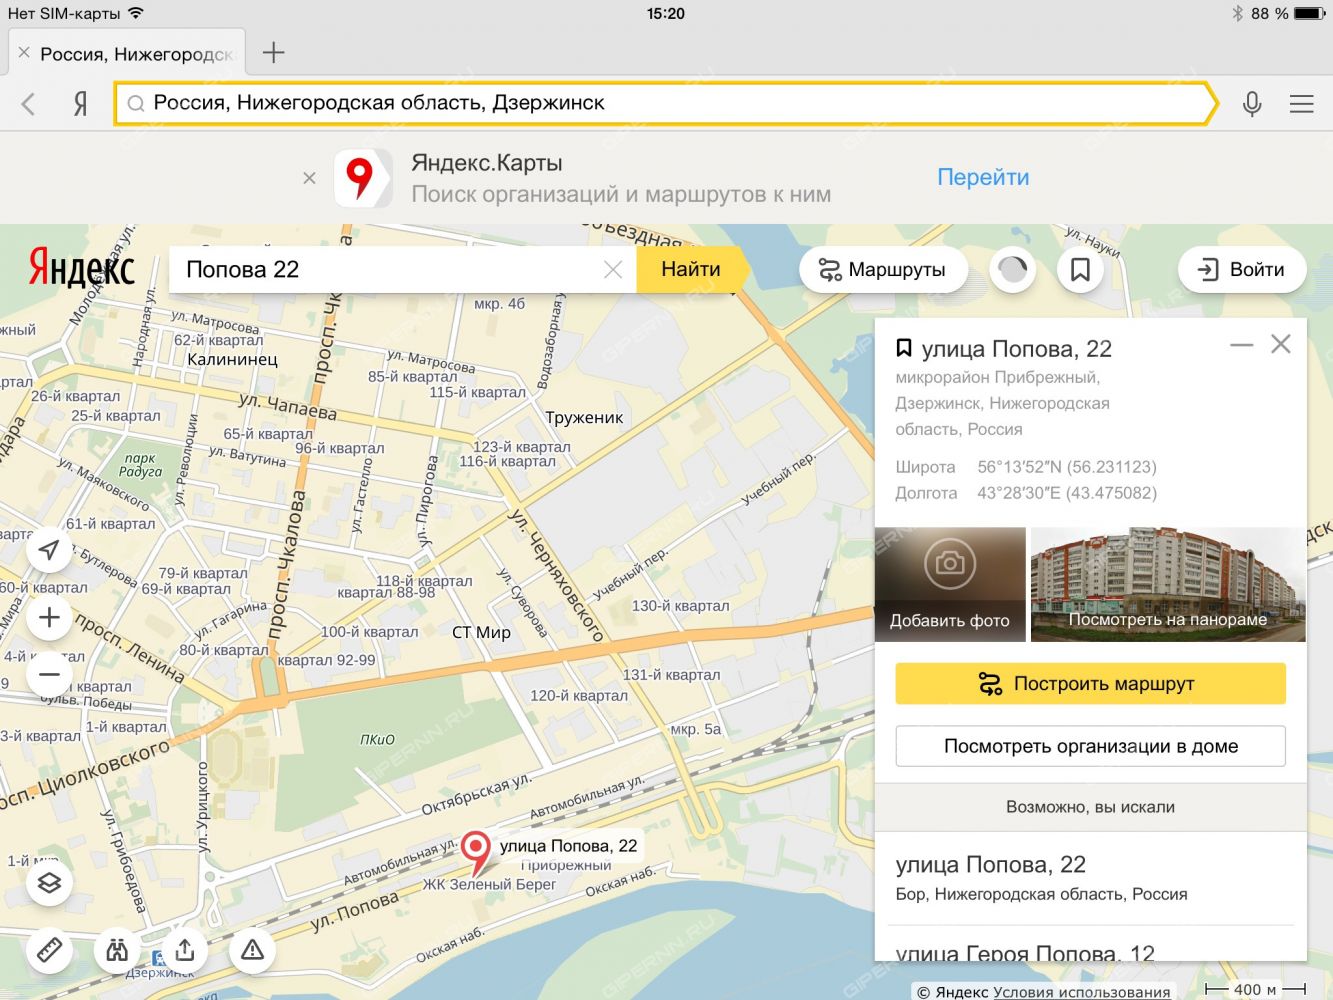The width and height of the screenshot is (1333, 1000).
Task: Open saved bookmarks on the map
Action: pyautogui.click(x=1080, y=270)
